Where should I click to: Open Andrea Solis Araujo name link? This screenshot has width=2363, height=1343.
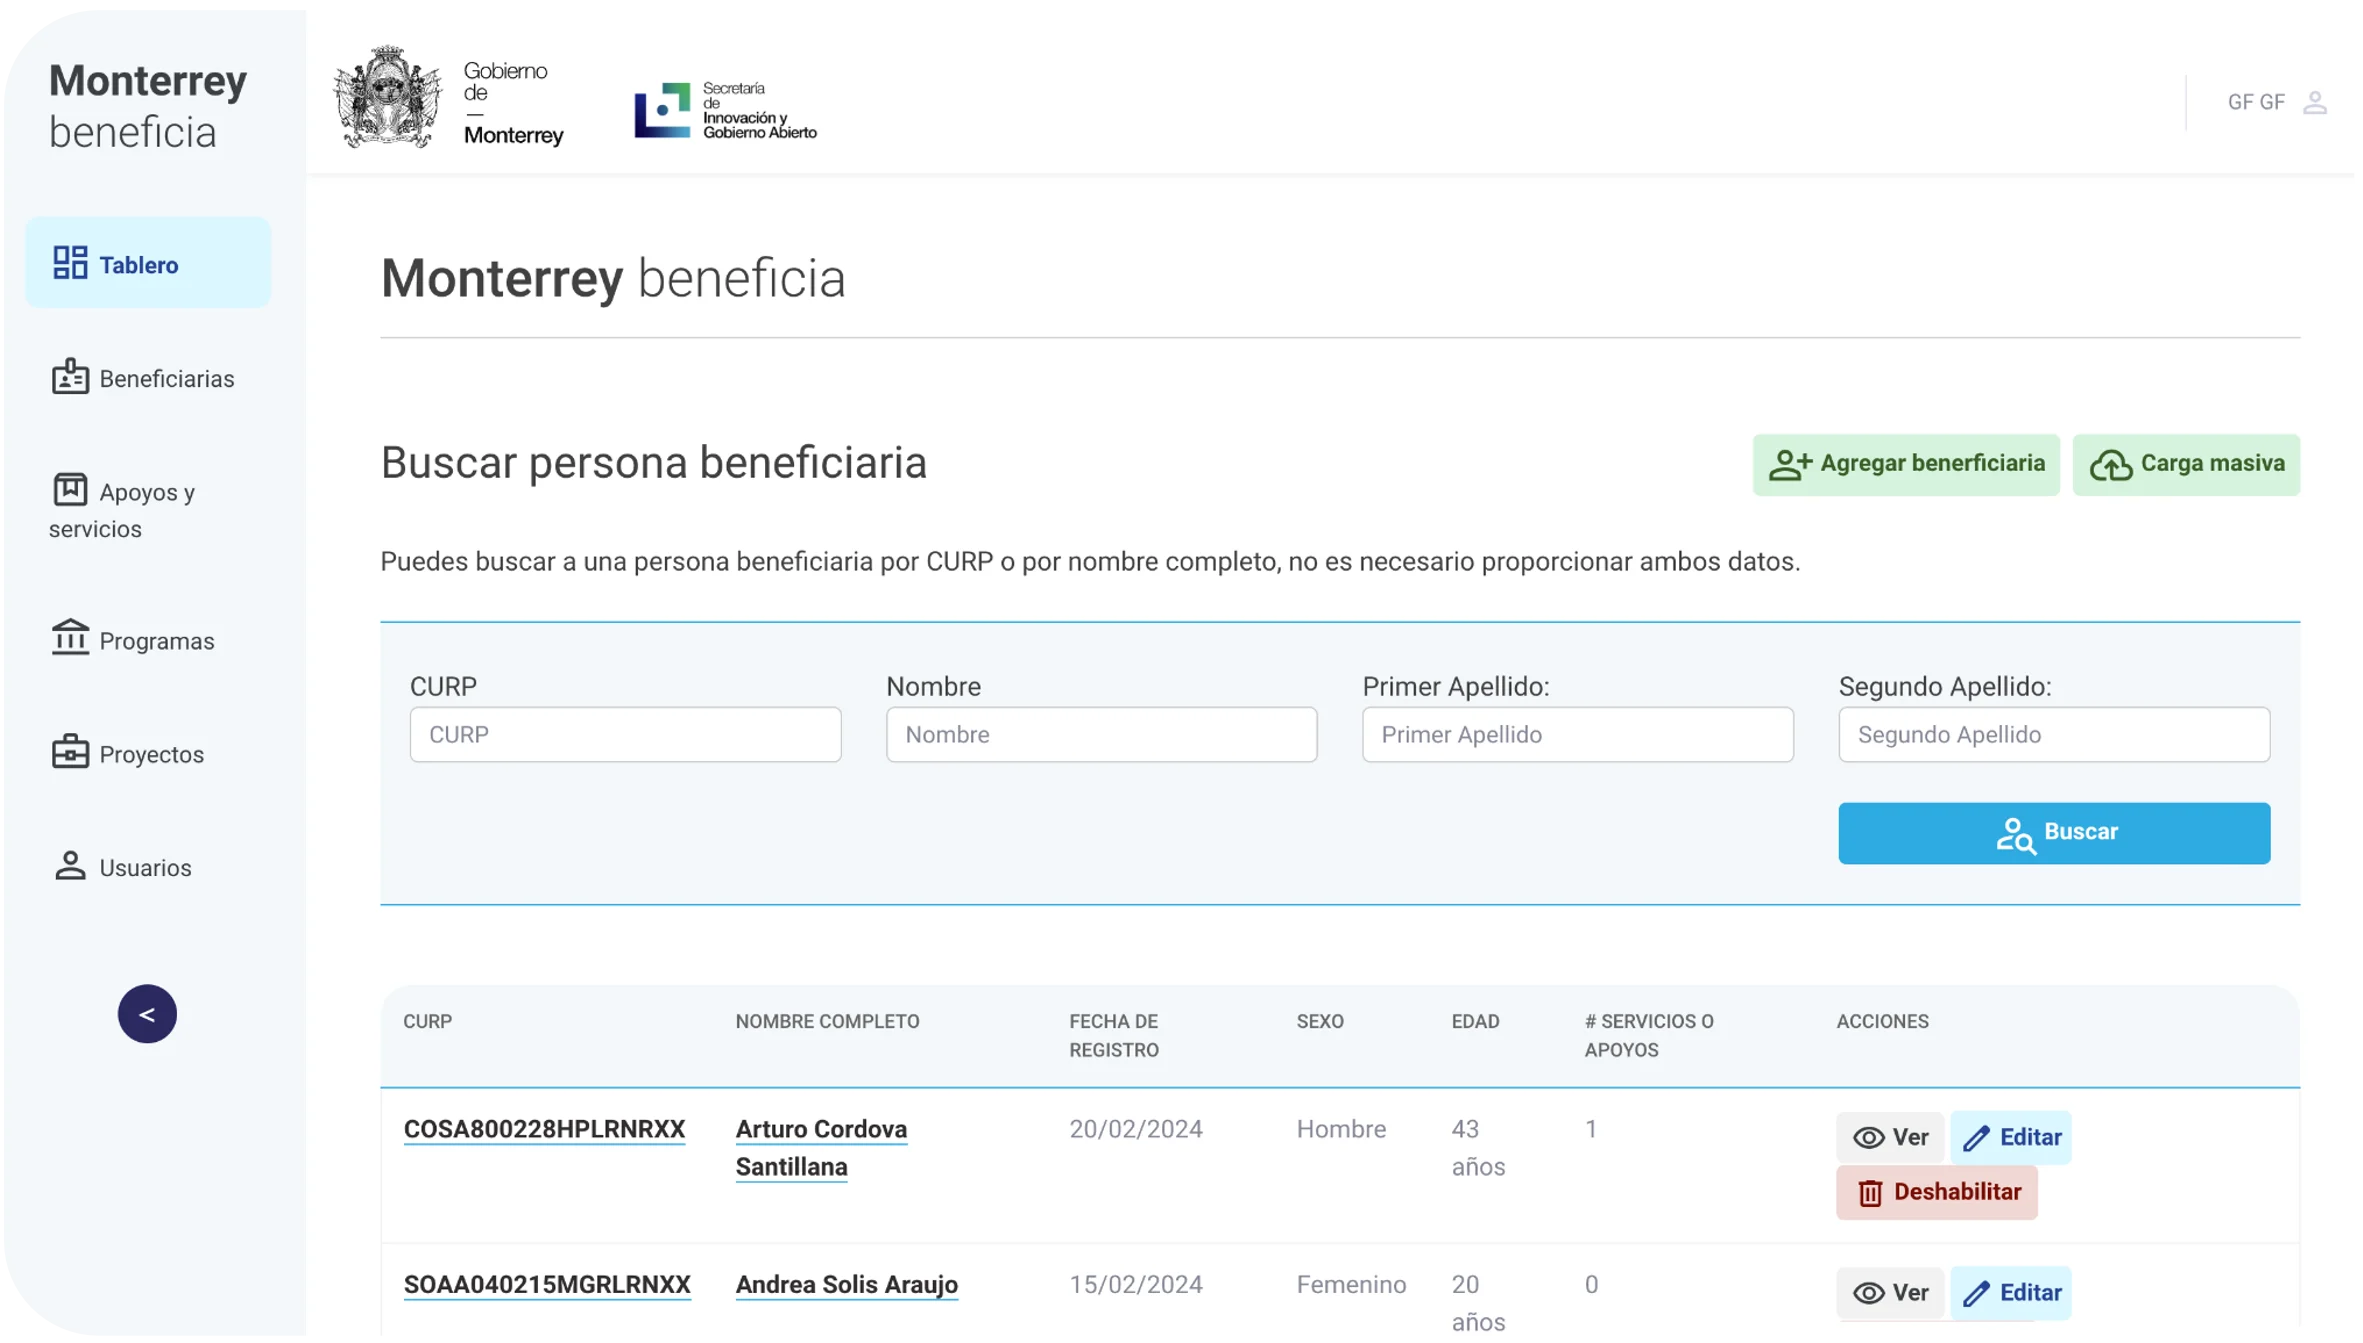847,1285
